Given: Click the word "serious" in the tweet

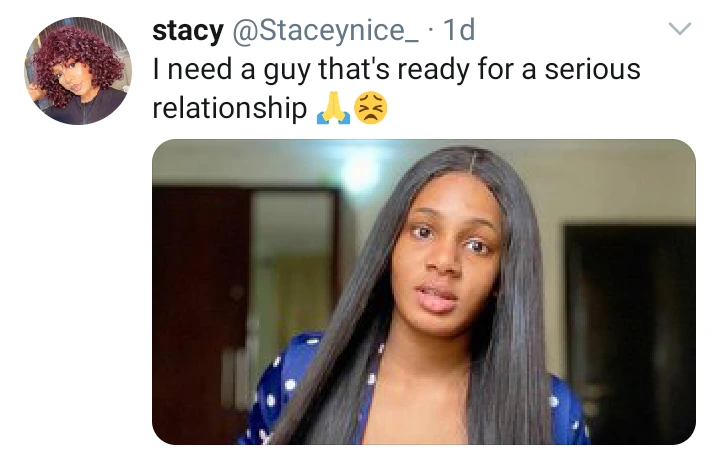Looking at the screenshot, I should pyautogui.click(x=592, y=69).
